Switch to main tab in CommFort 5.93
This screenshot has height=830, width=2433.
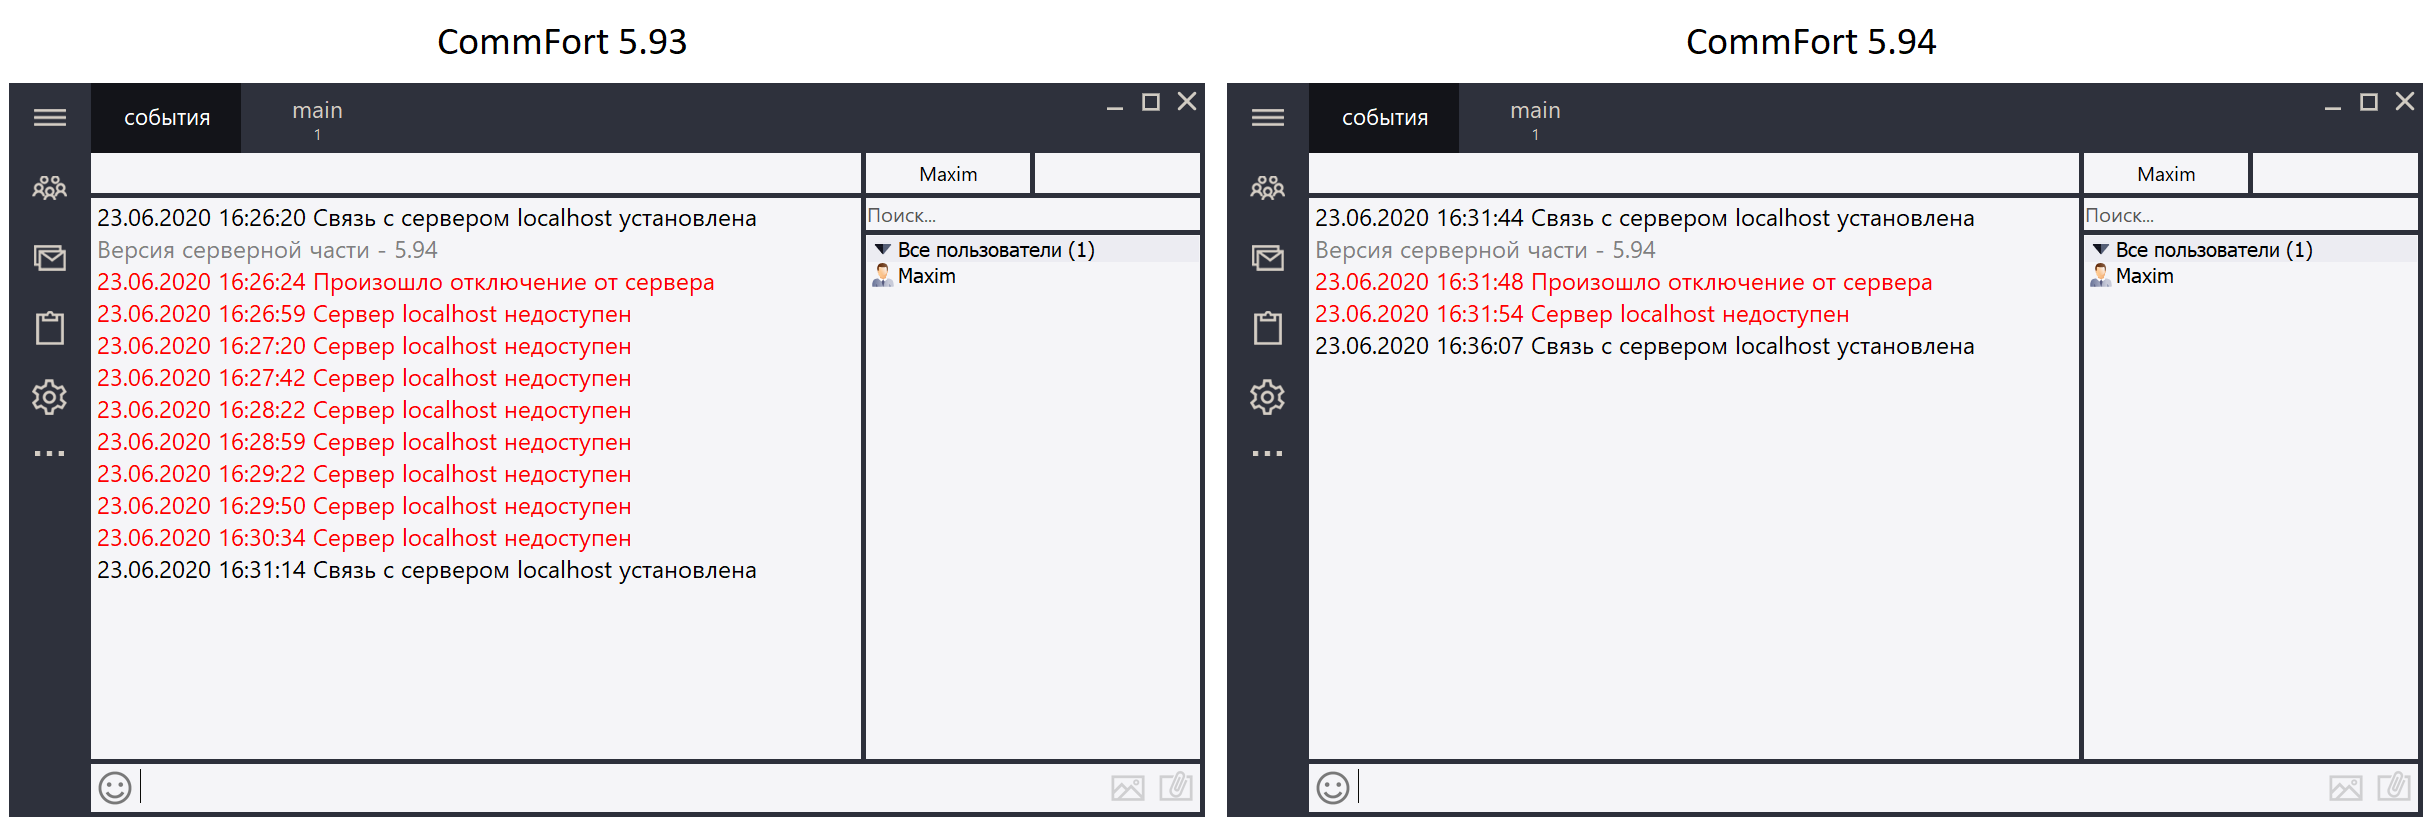(x=317, y=118)
